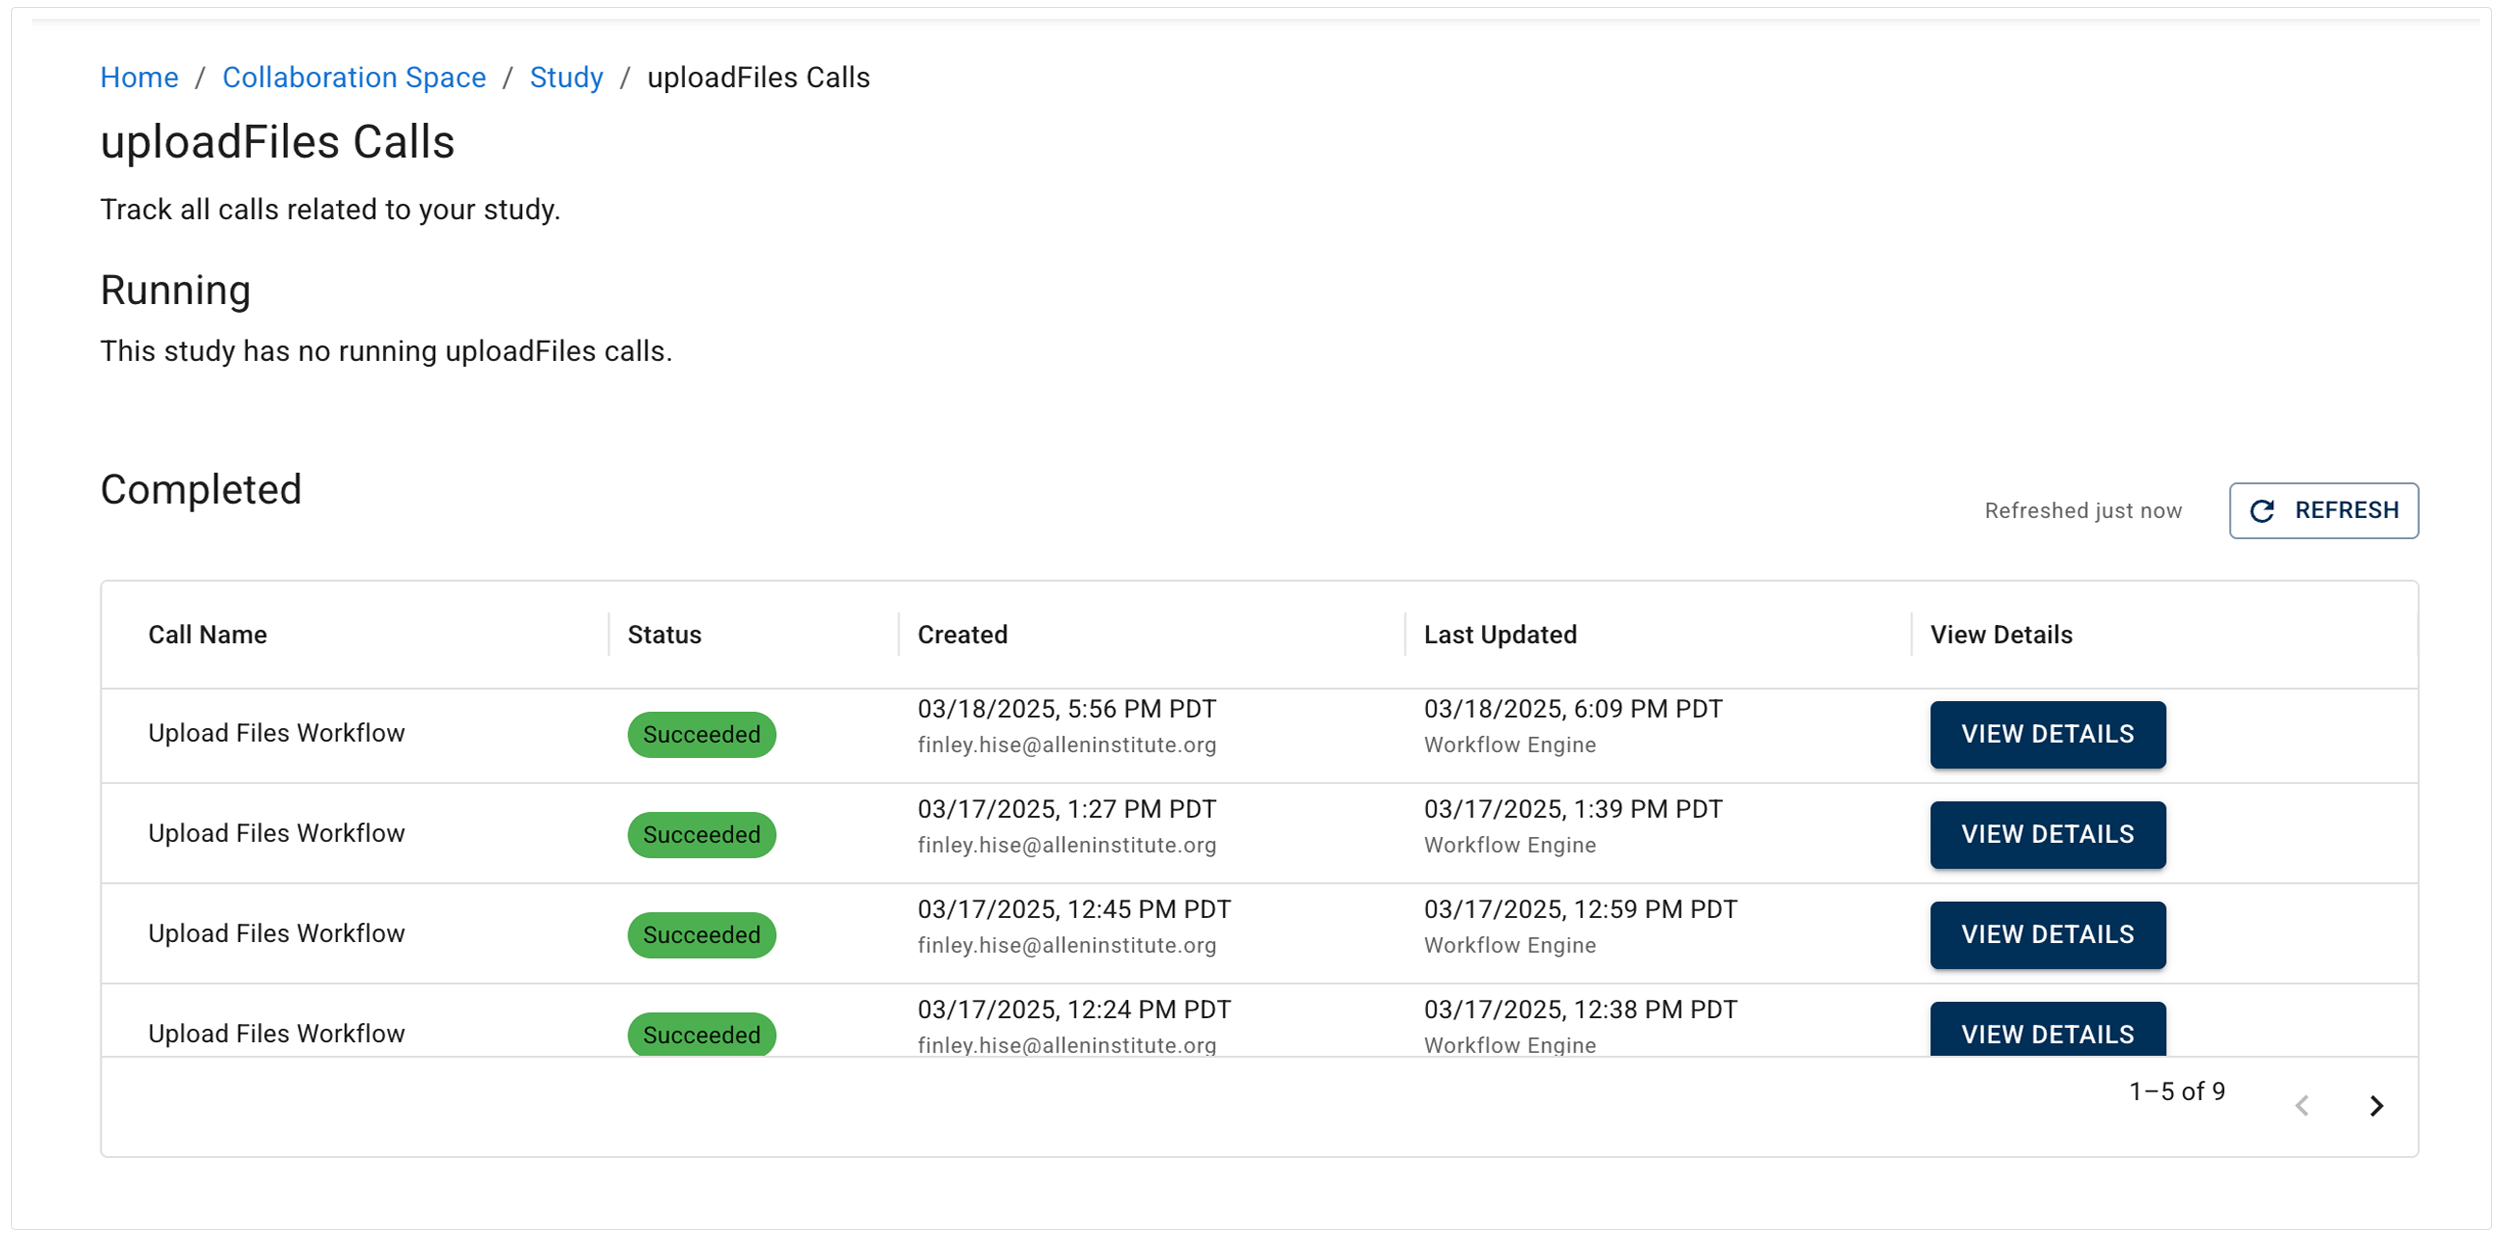The height and width of the screenshot is (1240, 2500).
Task: Click the Refresh button with circular arrow icon
Action: (x=2323, y=511)
